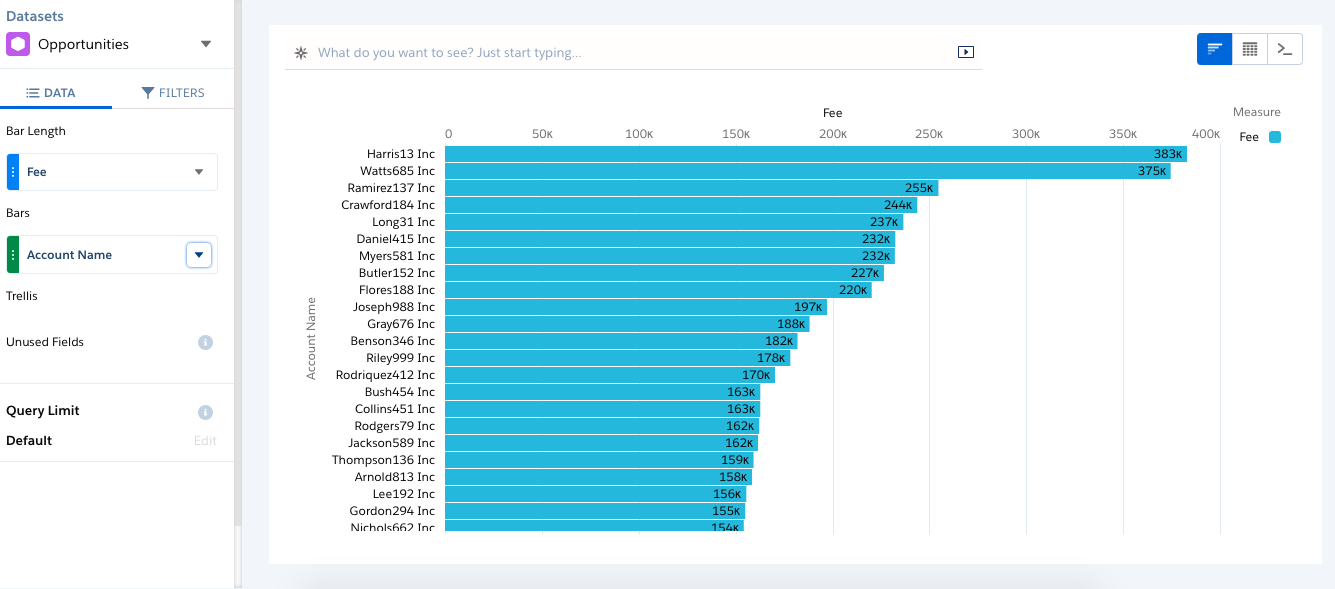The height and width of the screenshot is (589, 1335).
Task: Click the Myers581 Inc label
Action: [397, 256]
